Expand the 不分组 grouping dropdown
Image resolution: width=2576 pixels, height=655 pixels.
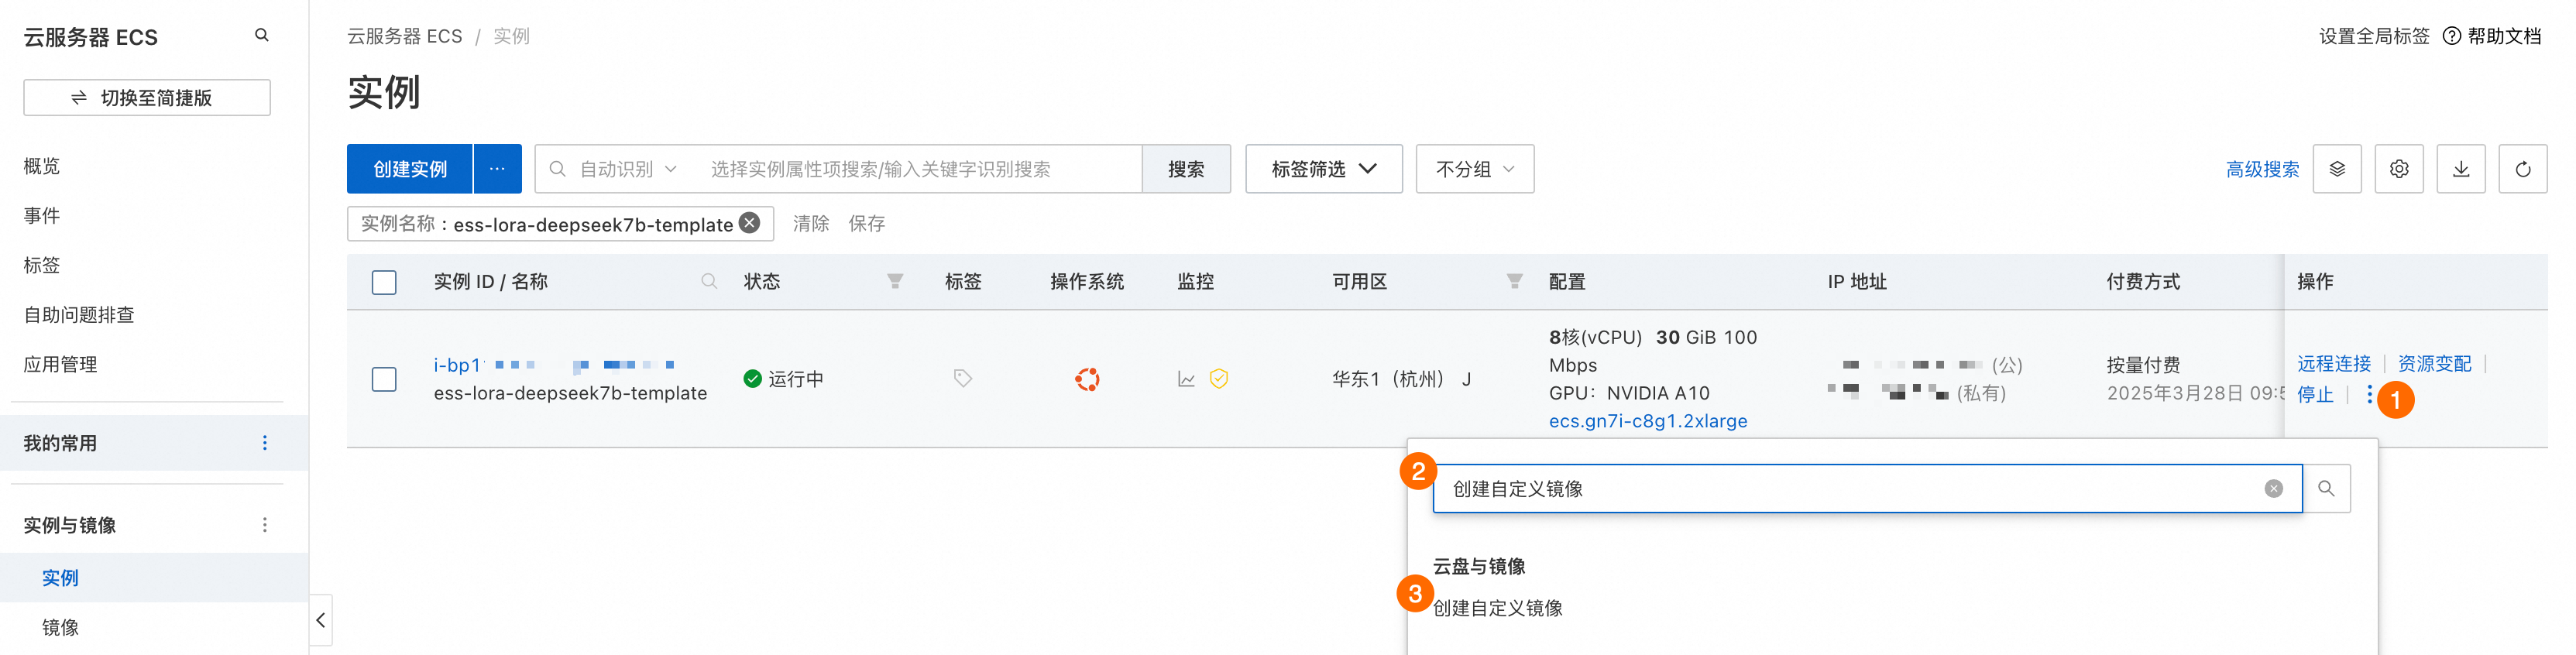click(x=1474, y=169)
